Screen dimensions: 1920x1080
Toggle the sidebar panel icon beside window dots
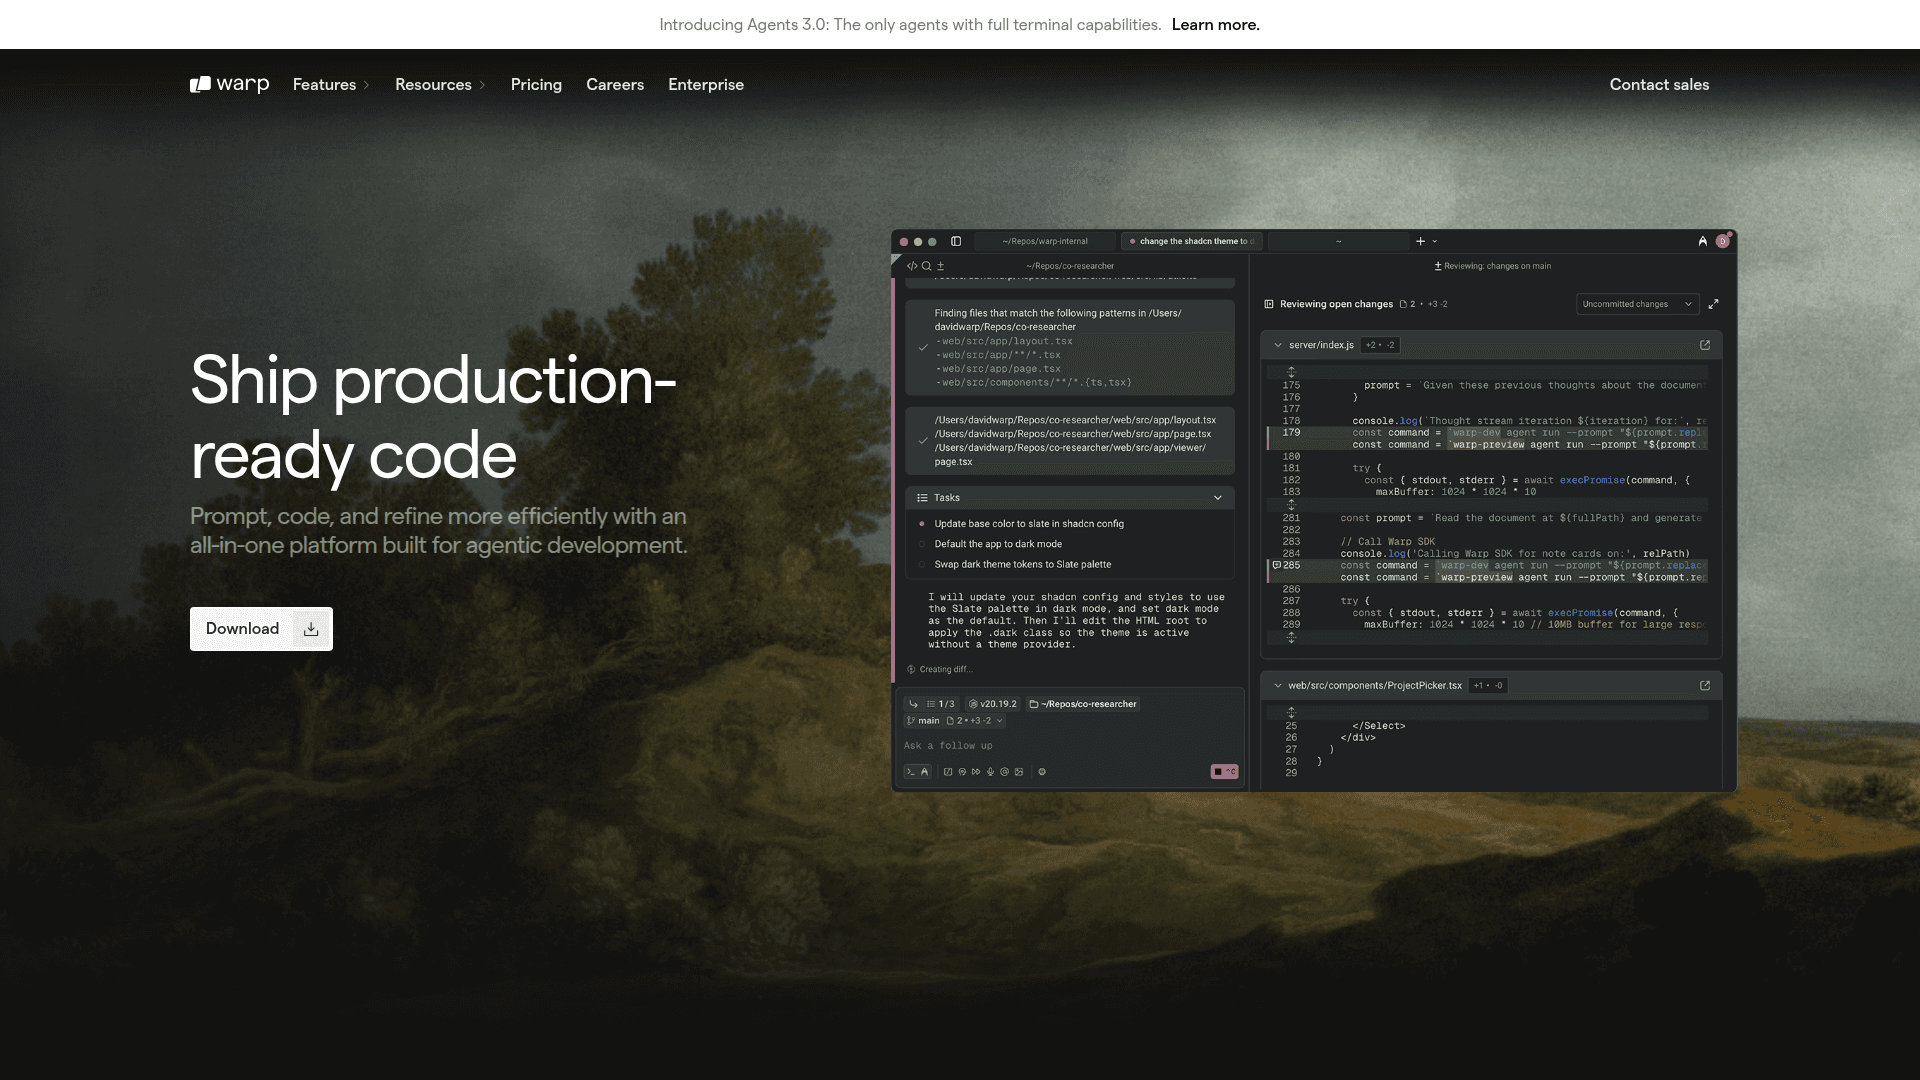[x=956, y=241]
